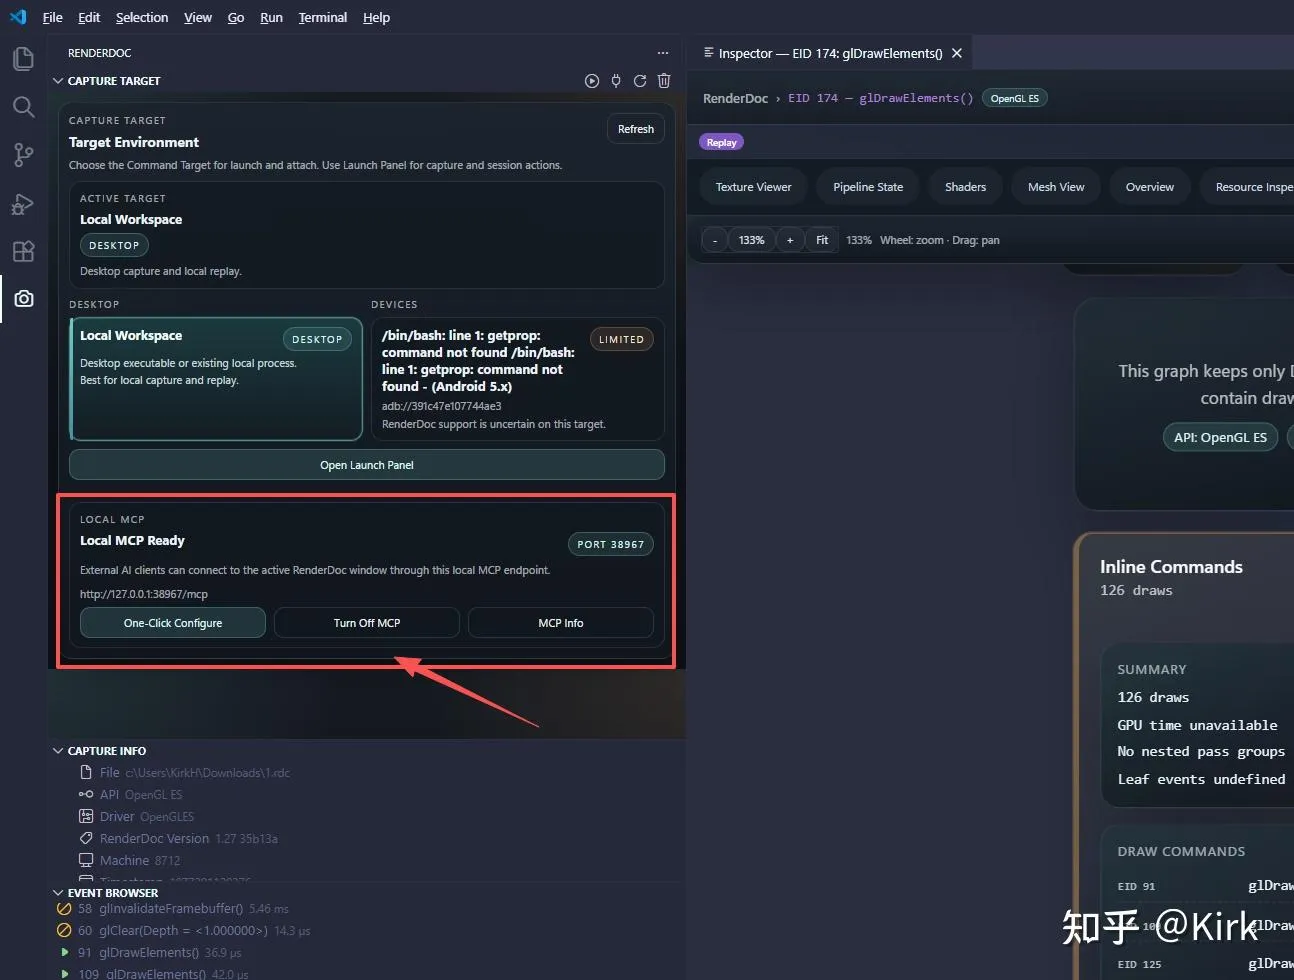Switch to the Texture Viewer tab

tap(753, 187)
